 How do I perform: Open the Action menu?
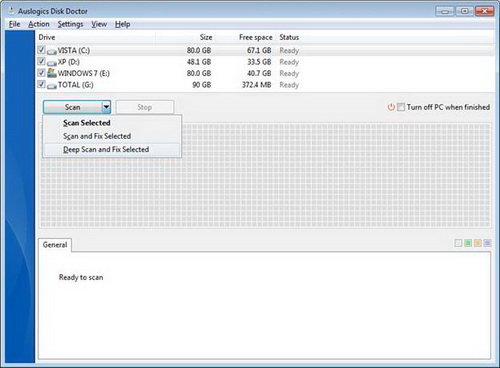pyautogui.click(x=39, y=24)
